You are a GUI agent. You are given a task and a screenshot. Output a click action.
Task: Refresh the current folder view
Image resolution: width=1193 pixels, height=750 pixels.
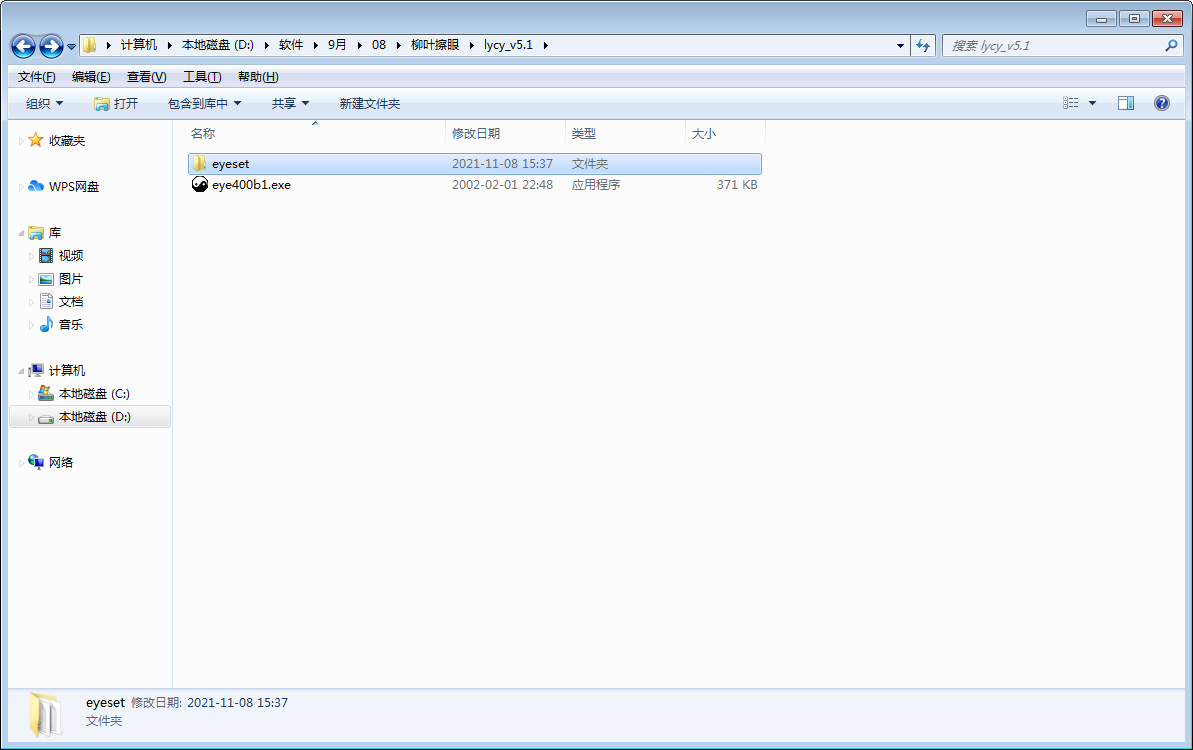click(923, 46)
